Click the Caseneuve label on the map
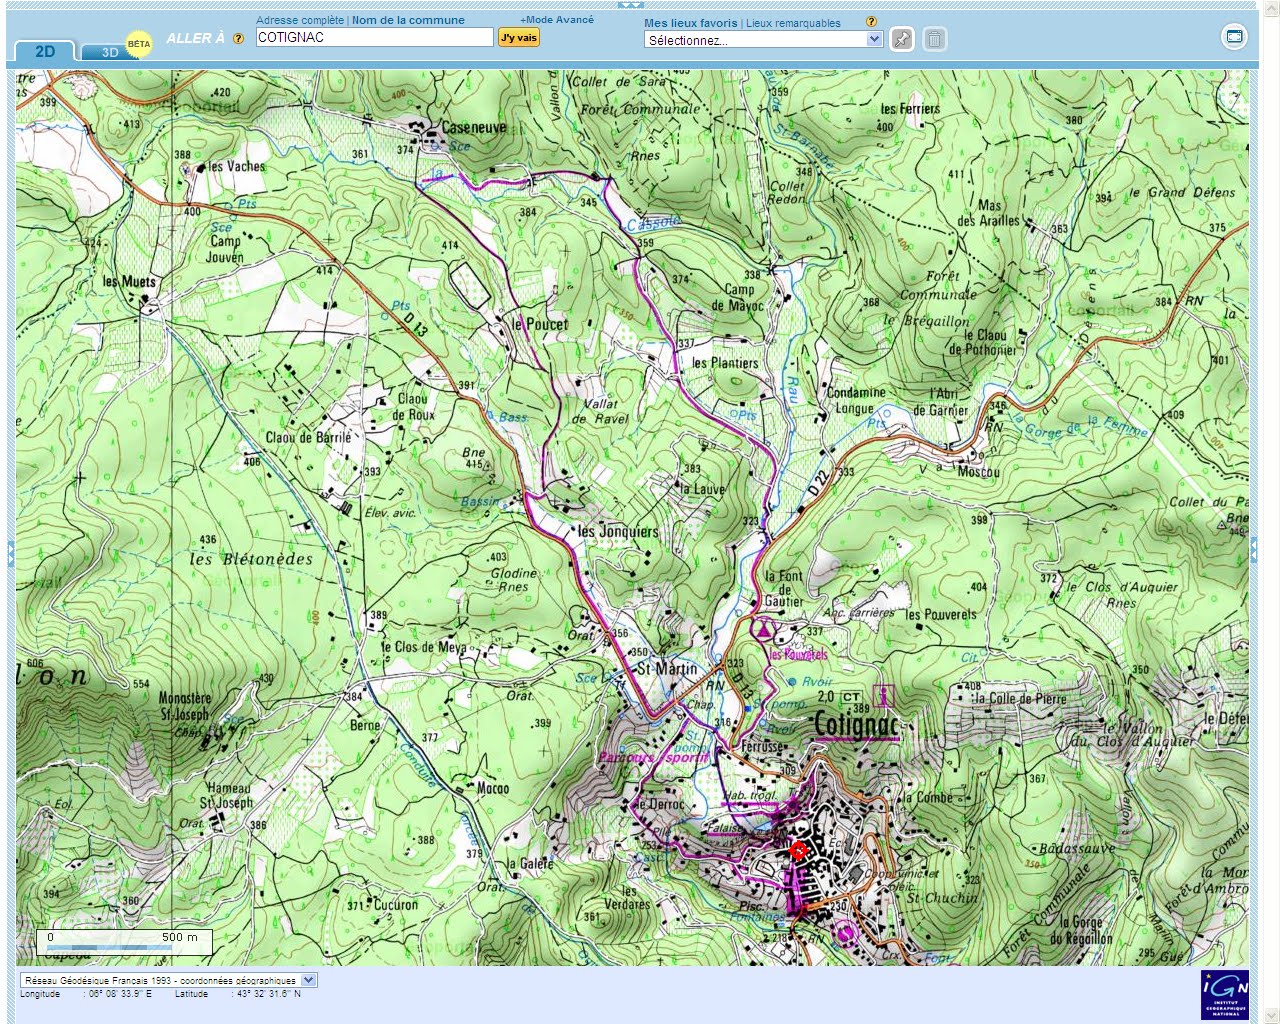The image size is (1280, 1024). (474, 128)
